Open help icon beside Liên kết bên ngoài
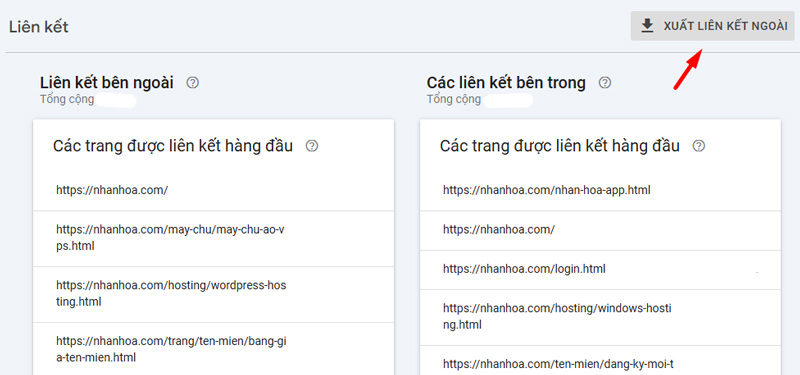Viewport: 800px width, 375px height. tap(192, 83)
